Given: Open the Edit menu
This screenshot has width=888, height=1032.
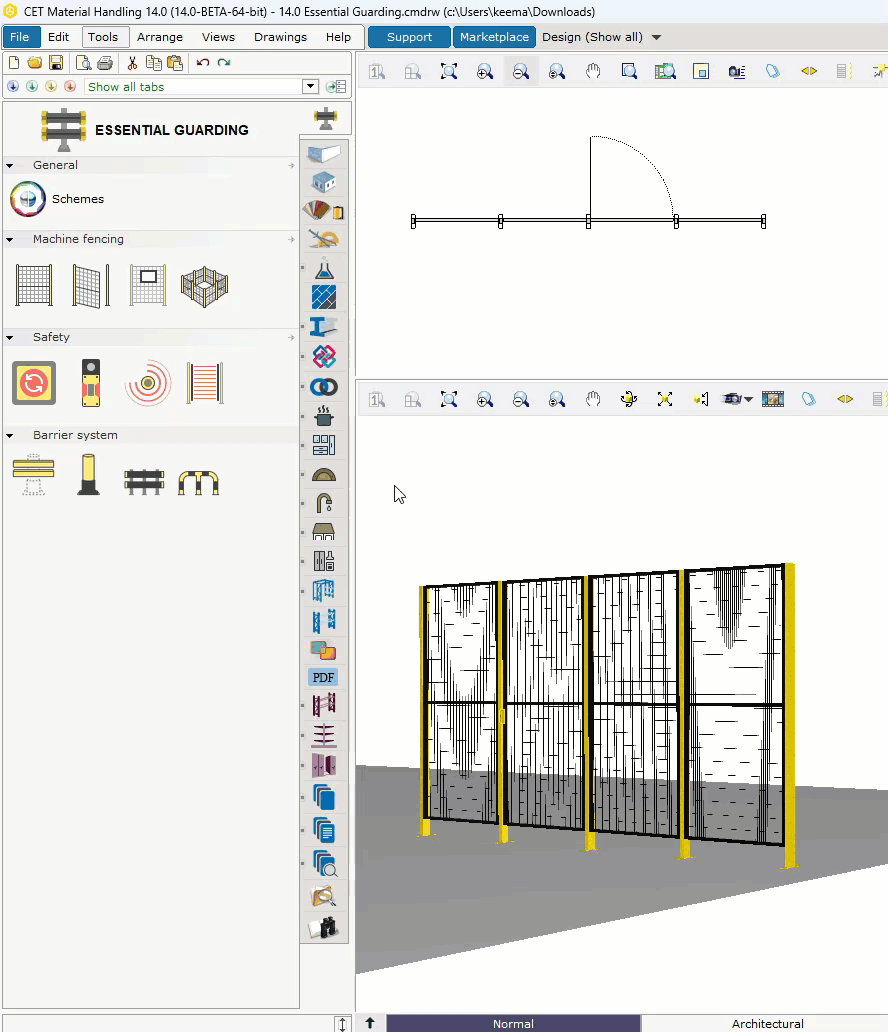Looking at the screenshot, I should [59, 37].
